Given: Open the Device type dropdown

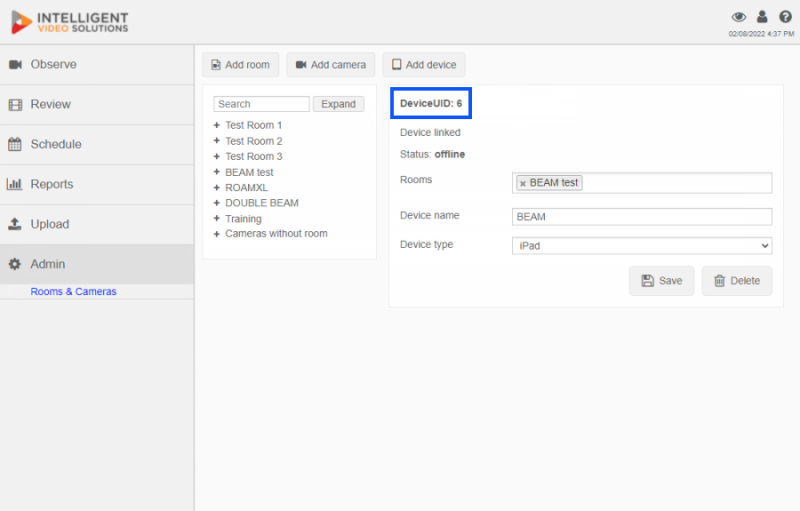Looking at the screenshot, I should 642,246.
